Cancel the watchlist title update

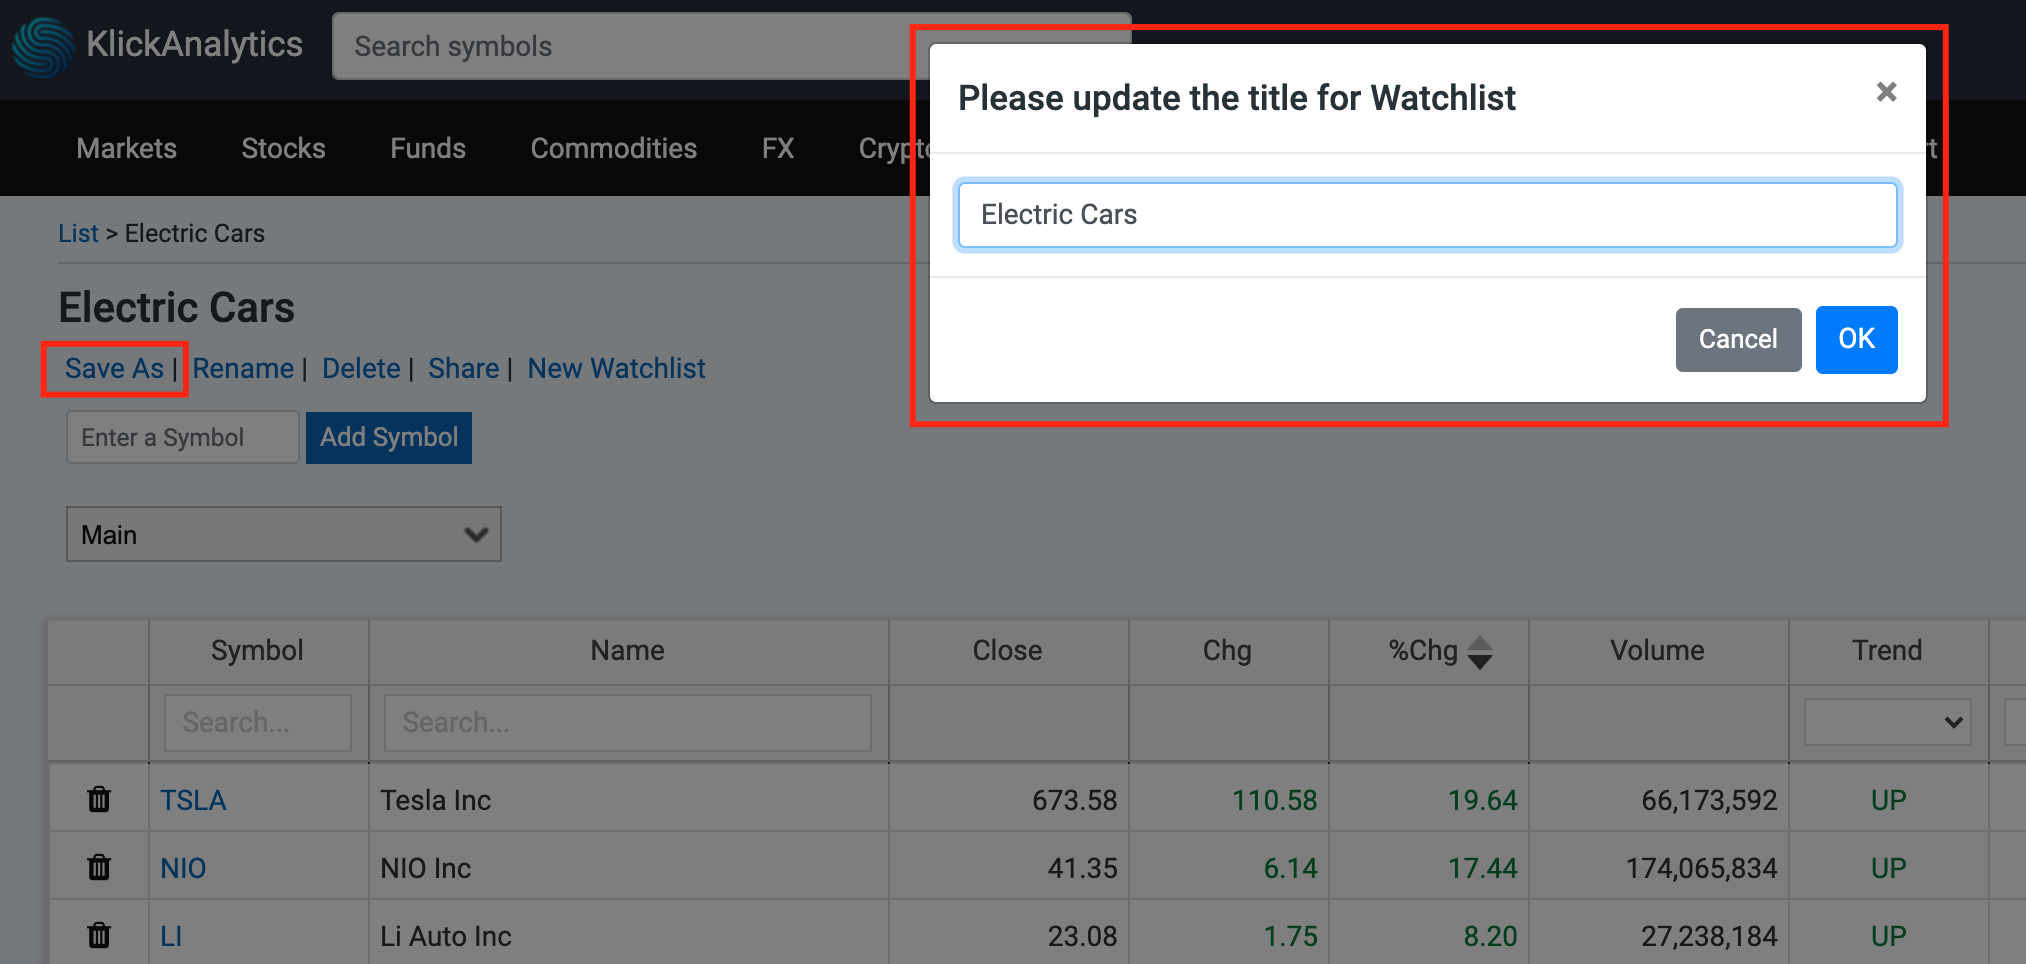[1737, 340]
